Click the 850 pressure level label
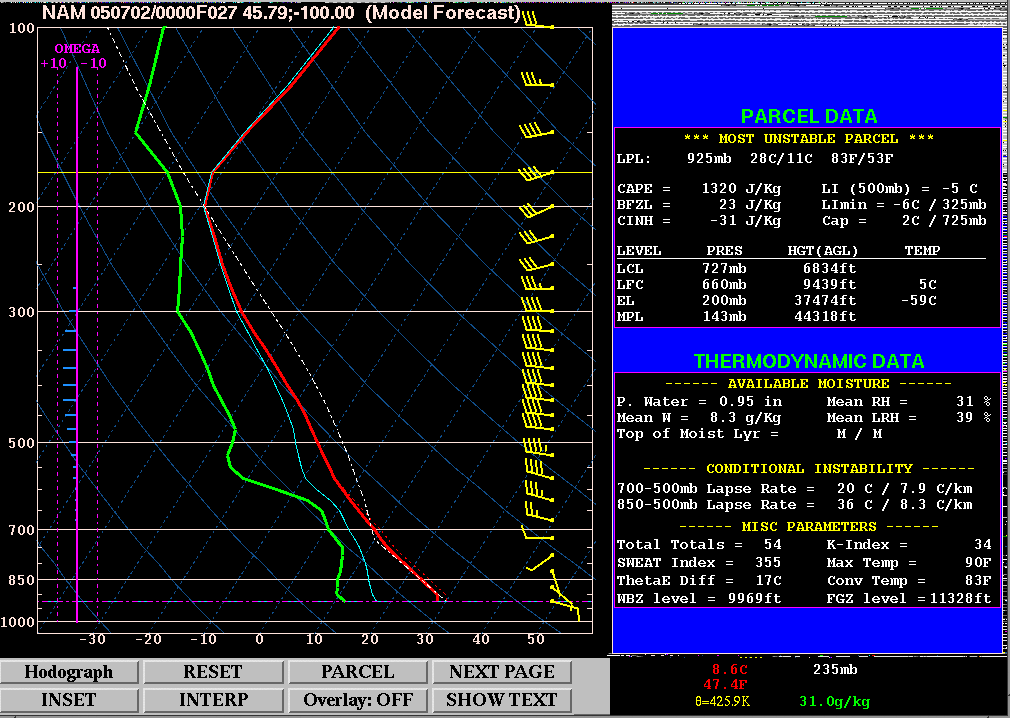The image size is (1010, 718). point(22,580)
